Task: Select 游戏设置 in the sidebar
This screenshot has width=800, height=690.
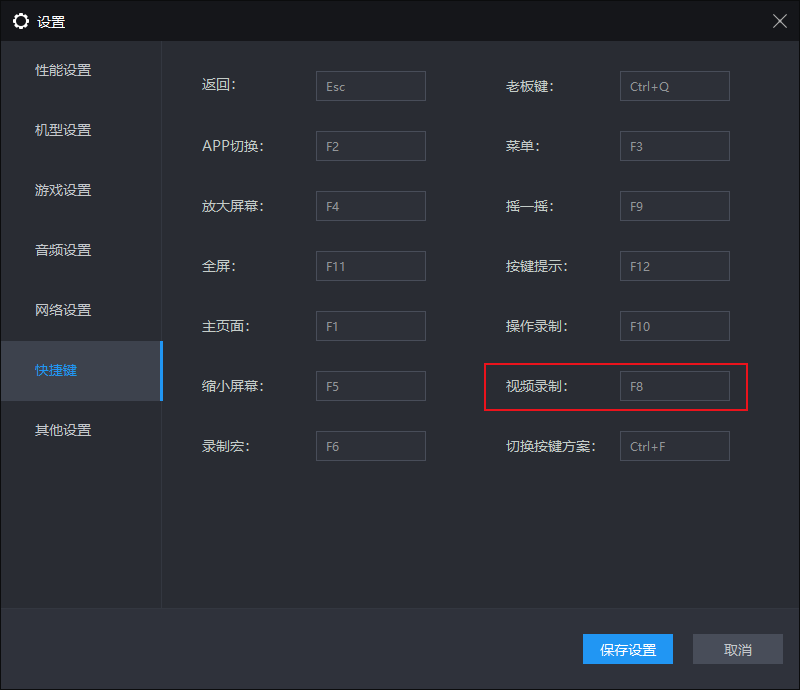Action: (x=64, y=190)
